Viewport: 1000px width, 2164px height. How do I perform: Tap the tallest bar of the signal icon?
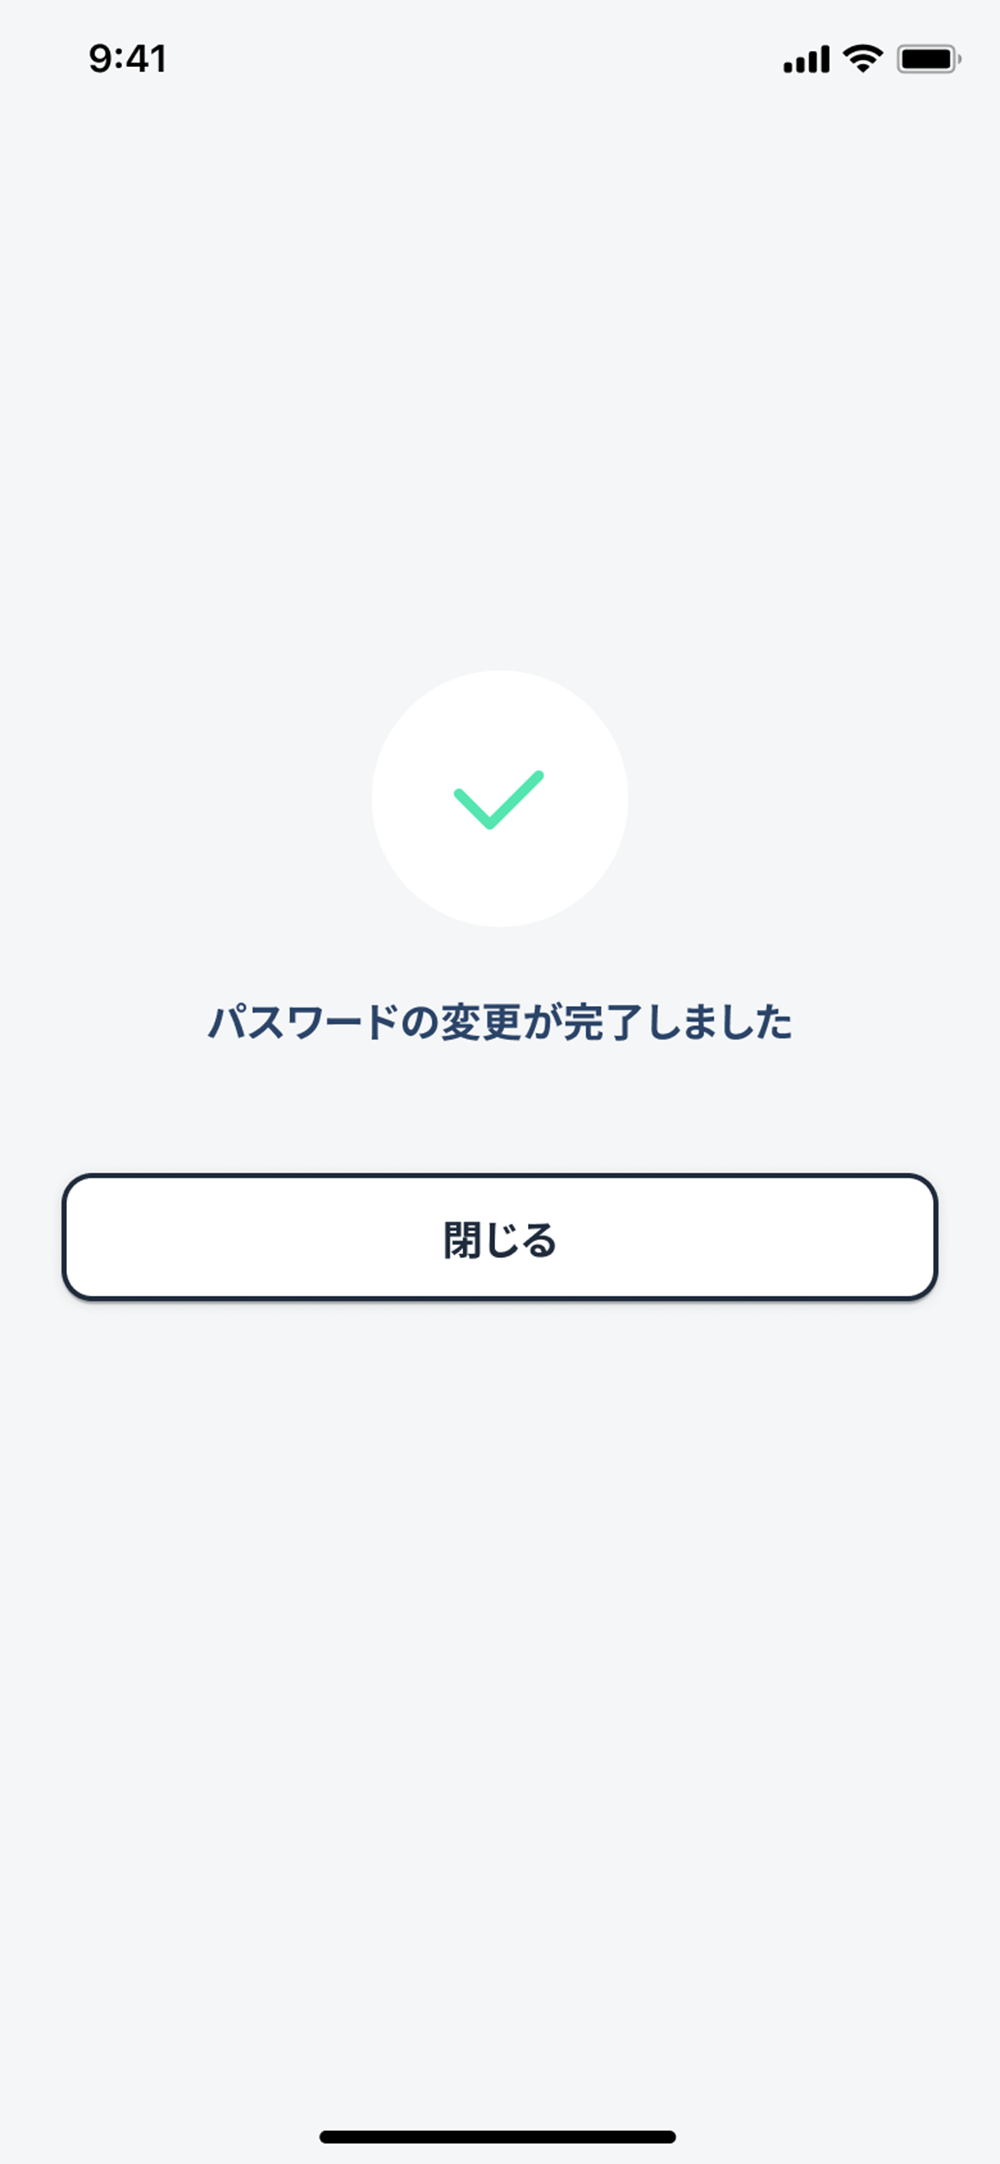[825, 59]
